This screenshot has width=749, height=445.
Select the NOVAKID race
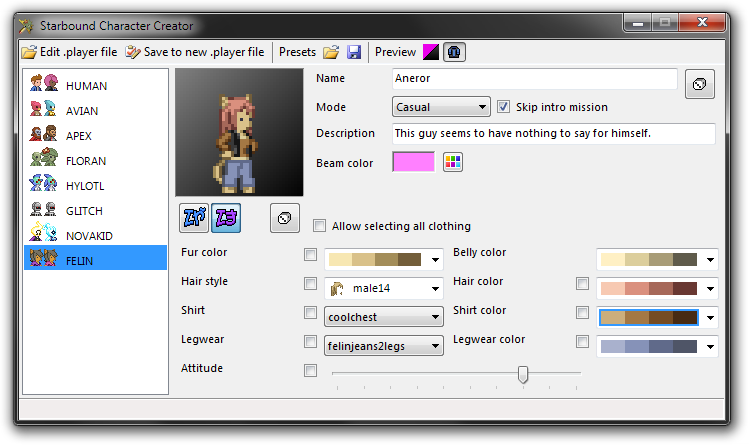pos(96,236)
